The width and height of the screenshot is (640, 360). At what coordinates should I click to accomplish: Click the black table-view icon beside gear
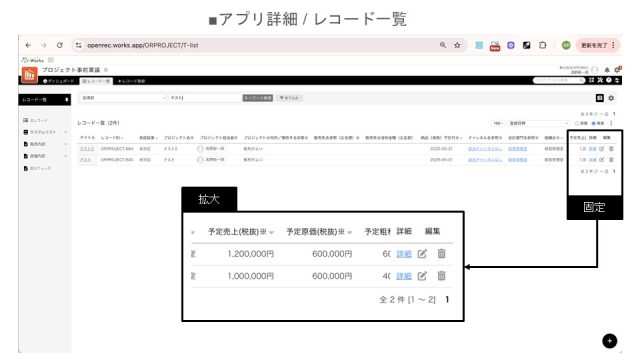click(600, 98)
